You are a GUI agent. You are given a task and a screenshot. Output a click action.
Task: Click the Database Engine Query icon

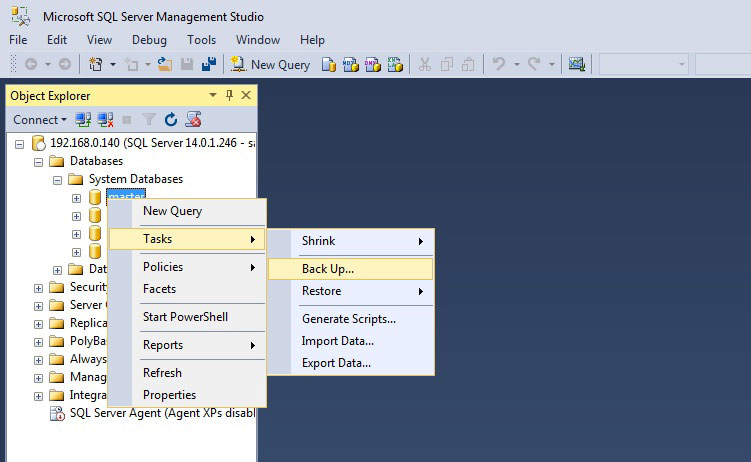pyautogui.click(x=329, y=64)
